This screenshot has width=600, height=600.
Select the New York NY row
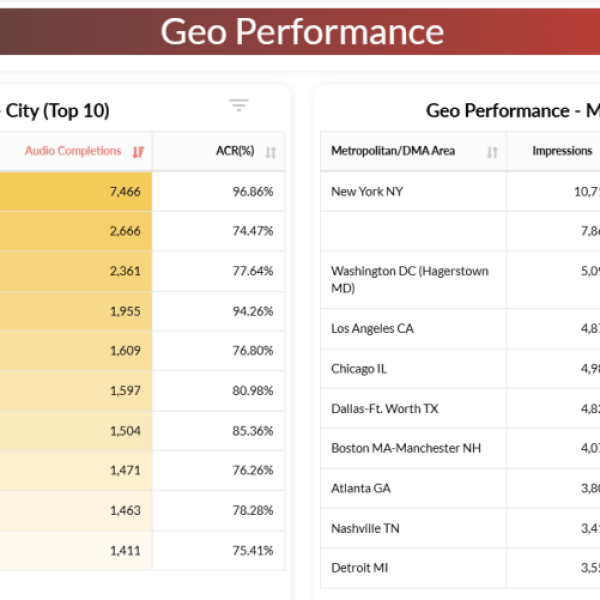click(460, 191)
